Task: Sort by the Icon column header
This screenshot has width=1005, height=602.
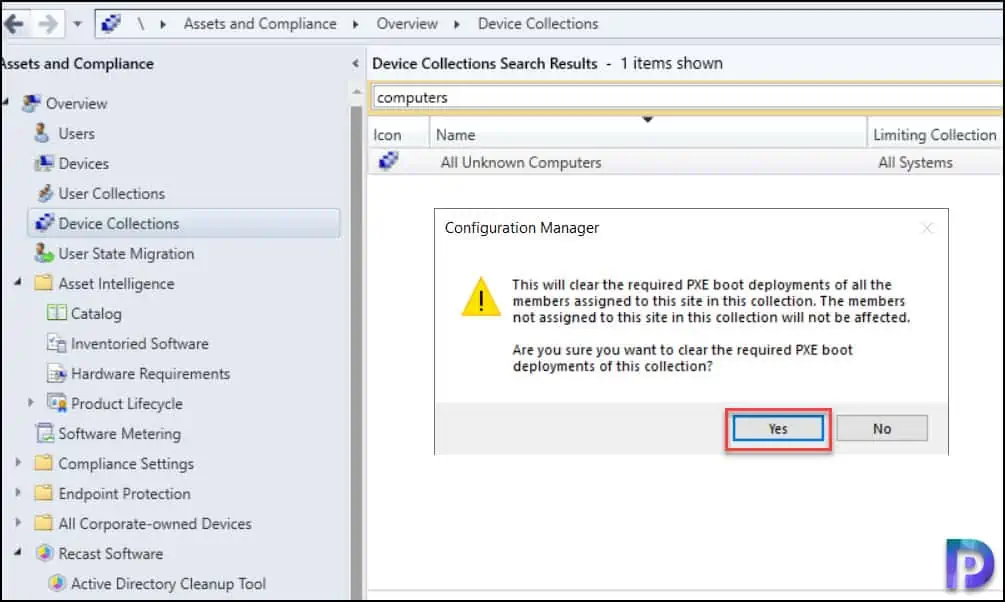Action: coord(398,135)
